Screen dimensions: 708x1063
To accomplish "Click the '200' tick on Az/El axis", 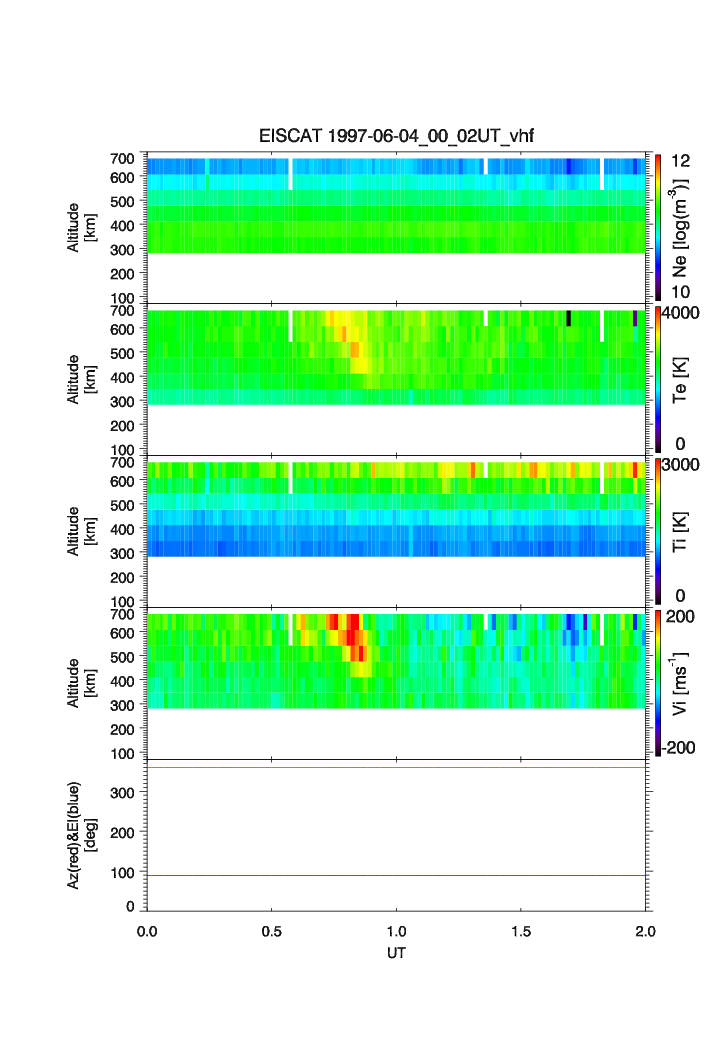I will [x=122, y=833].
